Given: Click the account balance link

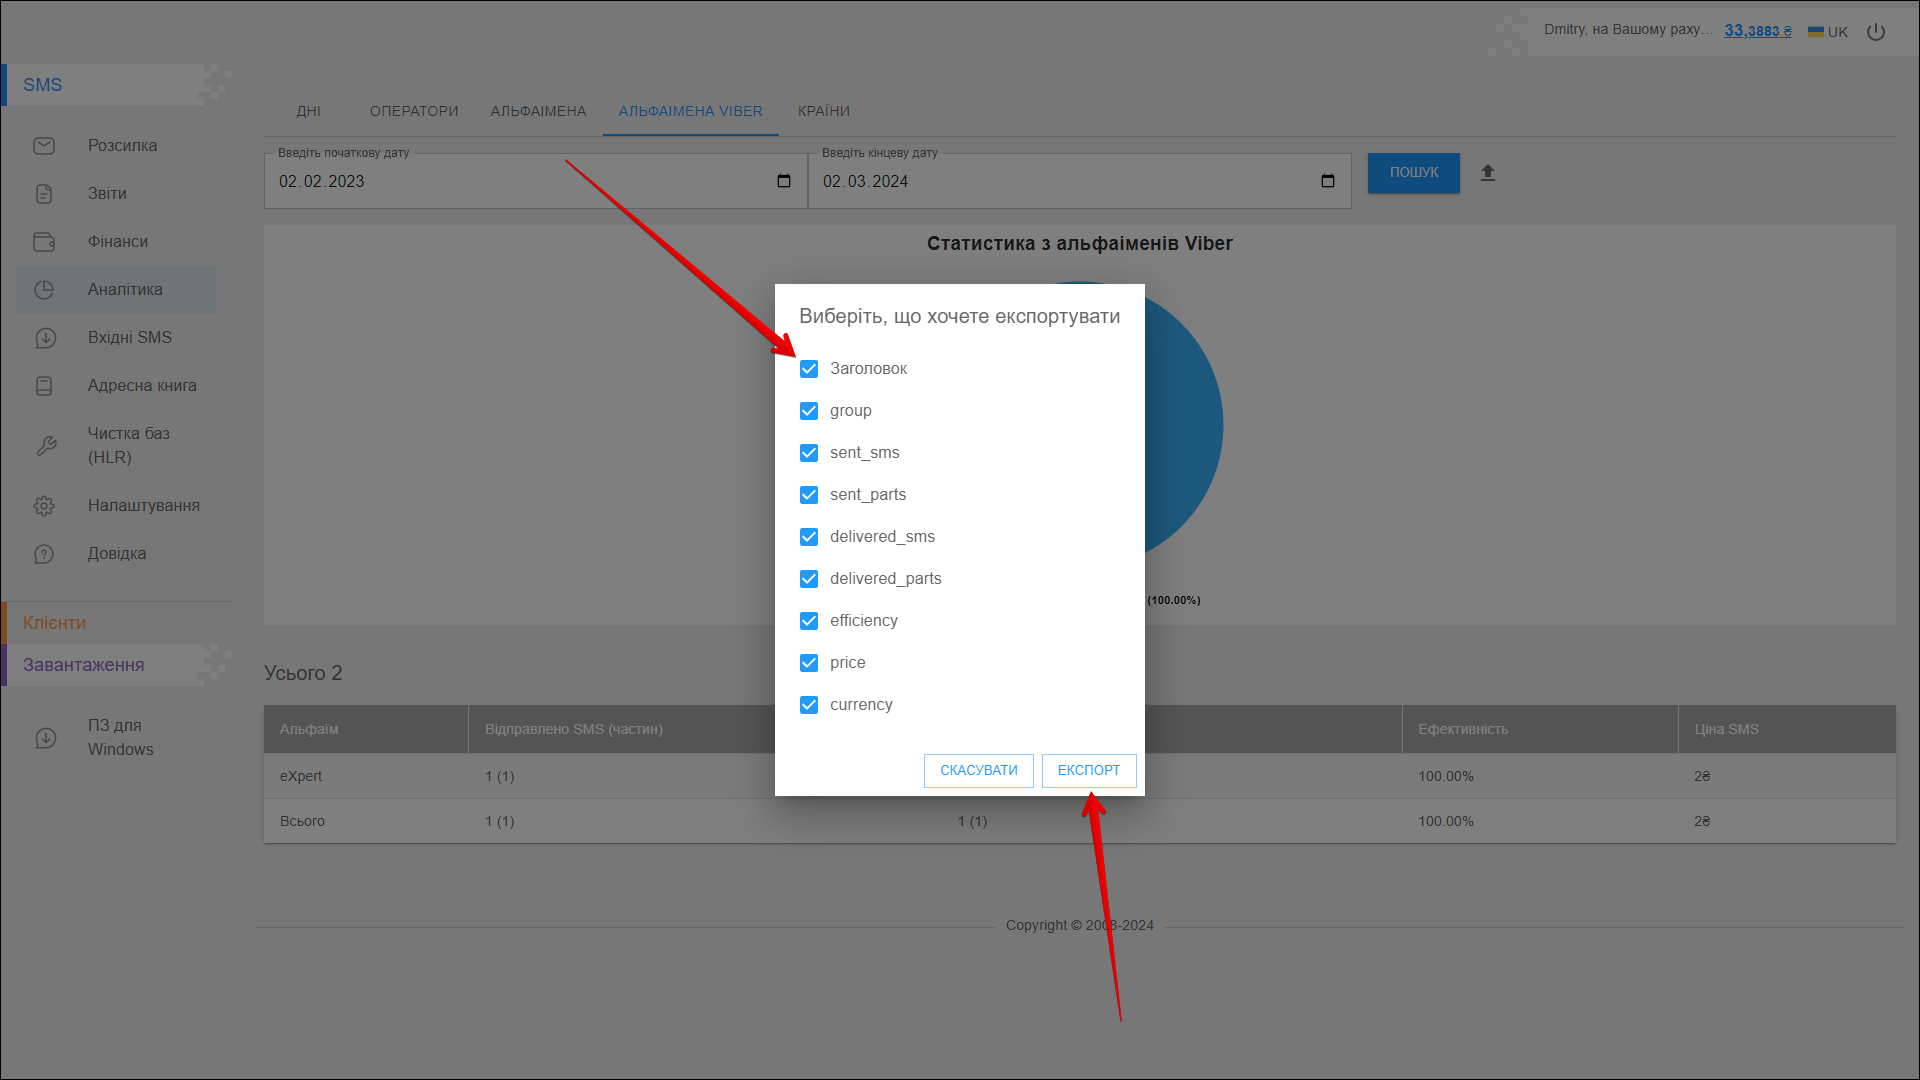Looking at the screenshot, I should coord(1758,31).
